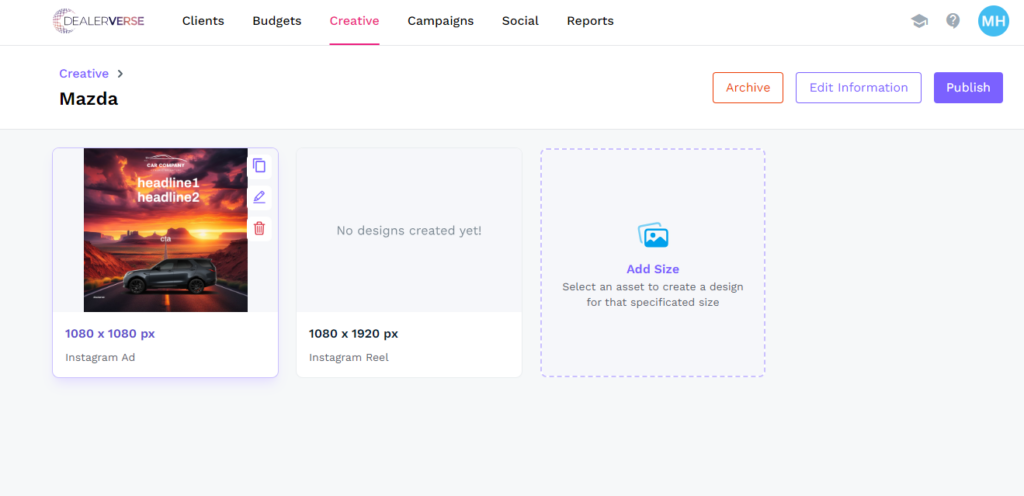Open the Social section
This screenshot has width=1024, height=496.
pos(520,21)
